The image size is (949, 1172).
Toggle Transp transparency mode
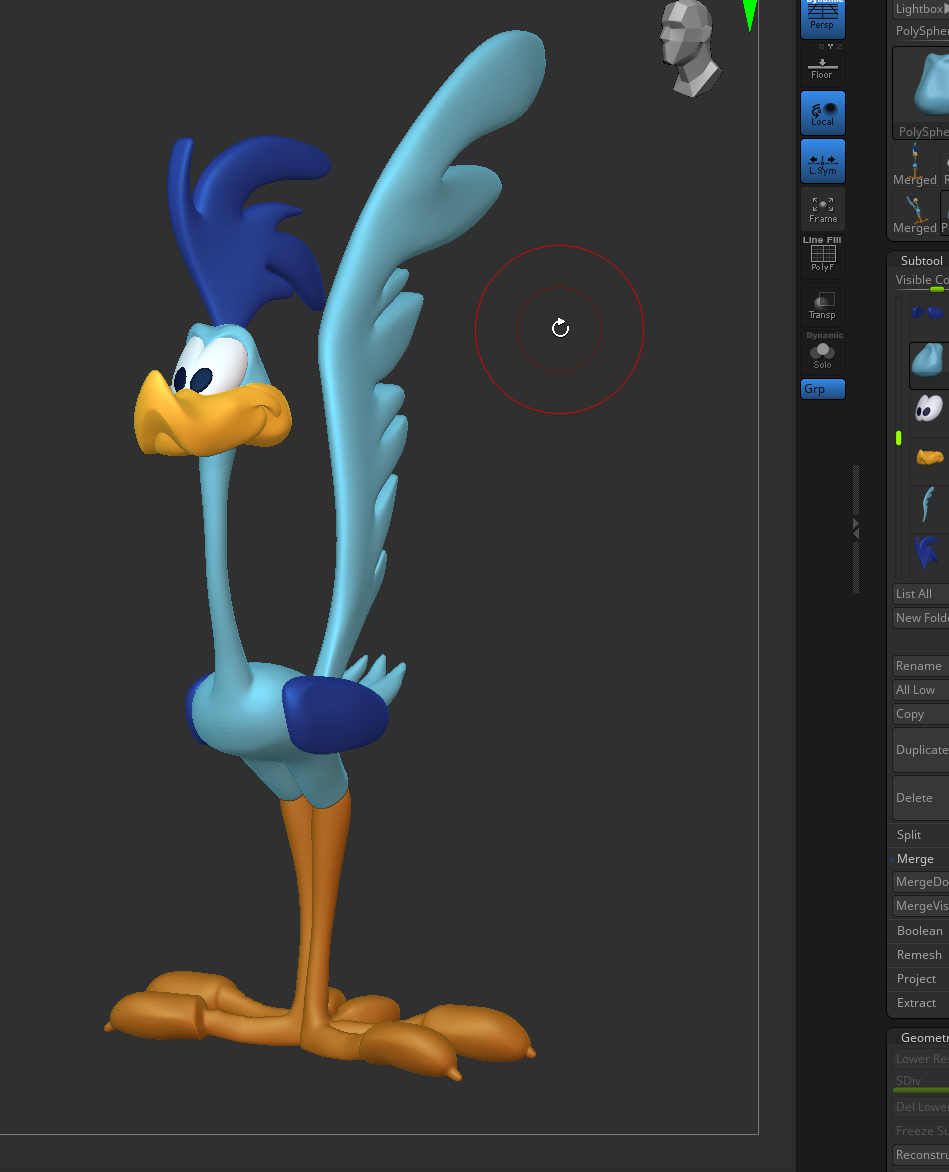[x=823, y=305]
